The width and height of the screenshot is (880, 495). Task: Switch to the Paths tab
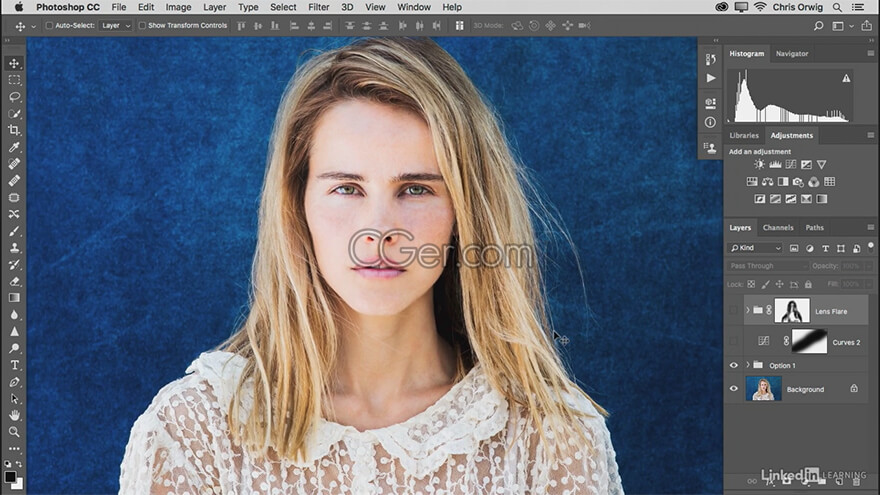coord(814,227)
